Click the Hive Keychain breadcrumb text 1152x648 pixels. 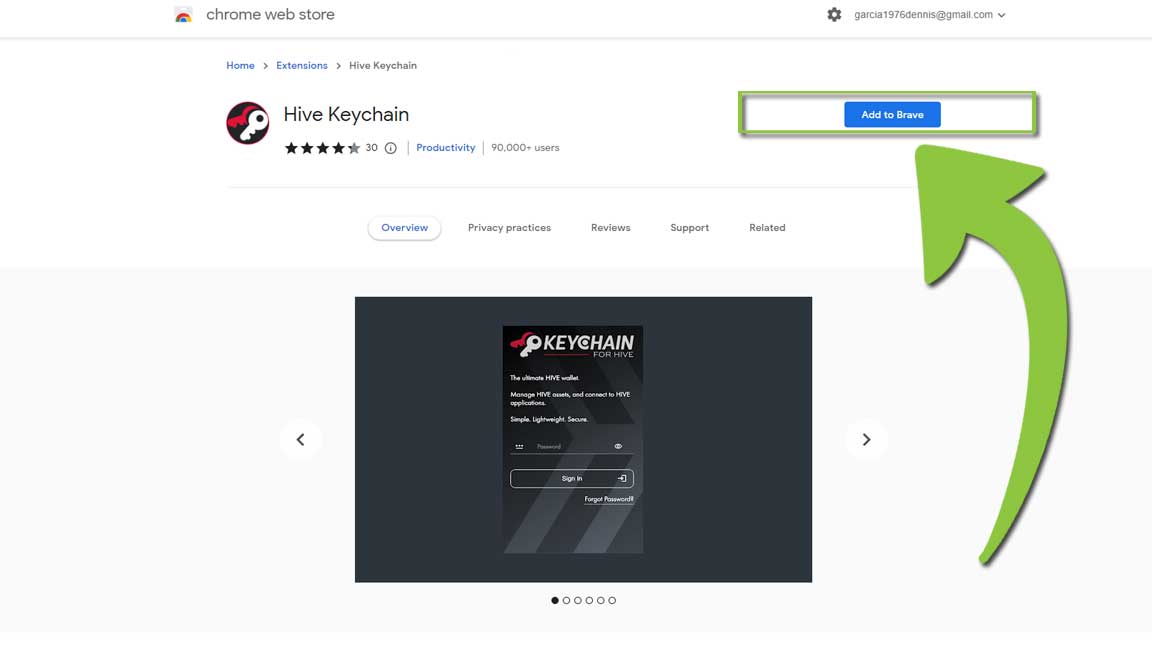click(383, 65)
